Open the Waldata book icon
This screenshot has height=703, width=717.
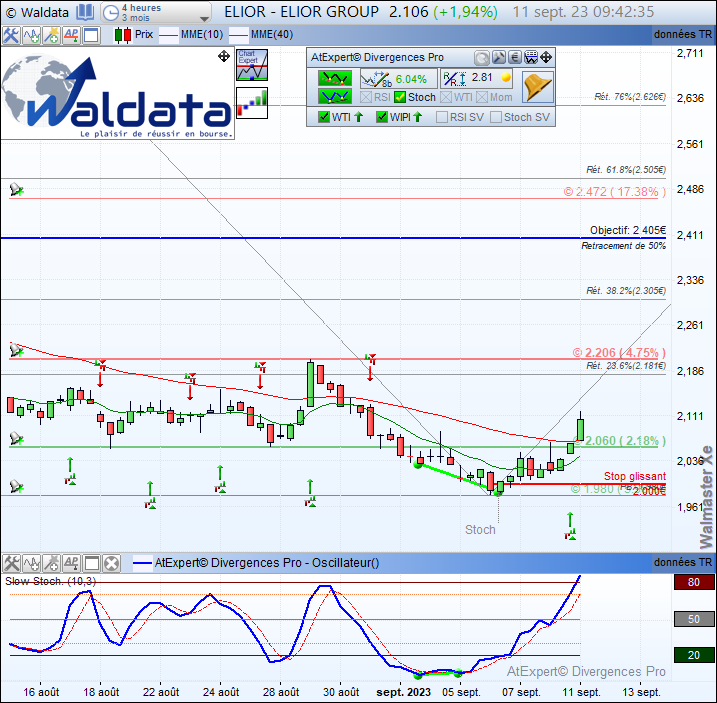pyautogui.click(x=85, y=12)
